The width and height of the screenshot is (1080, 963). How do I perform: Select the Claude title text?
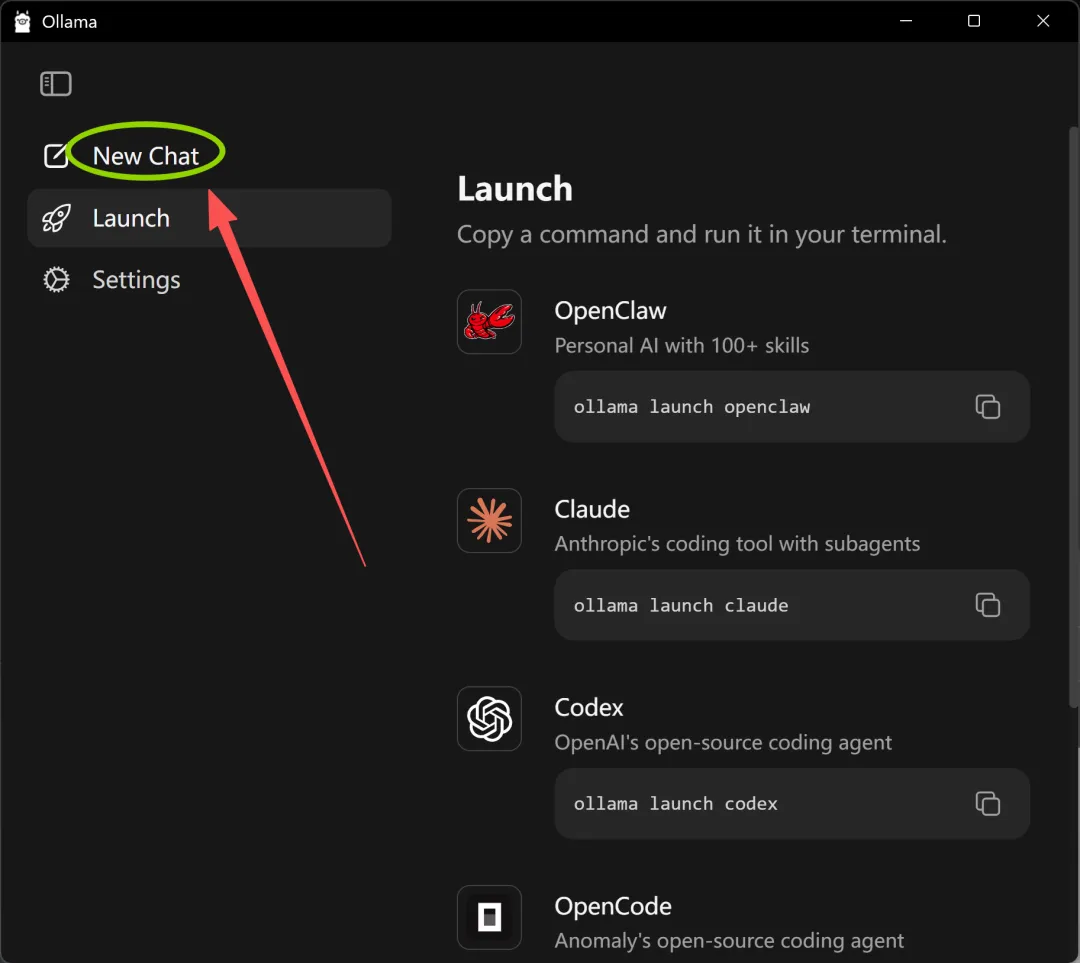(592, 509)
